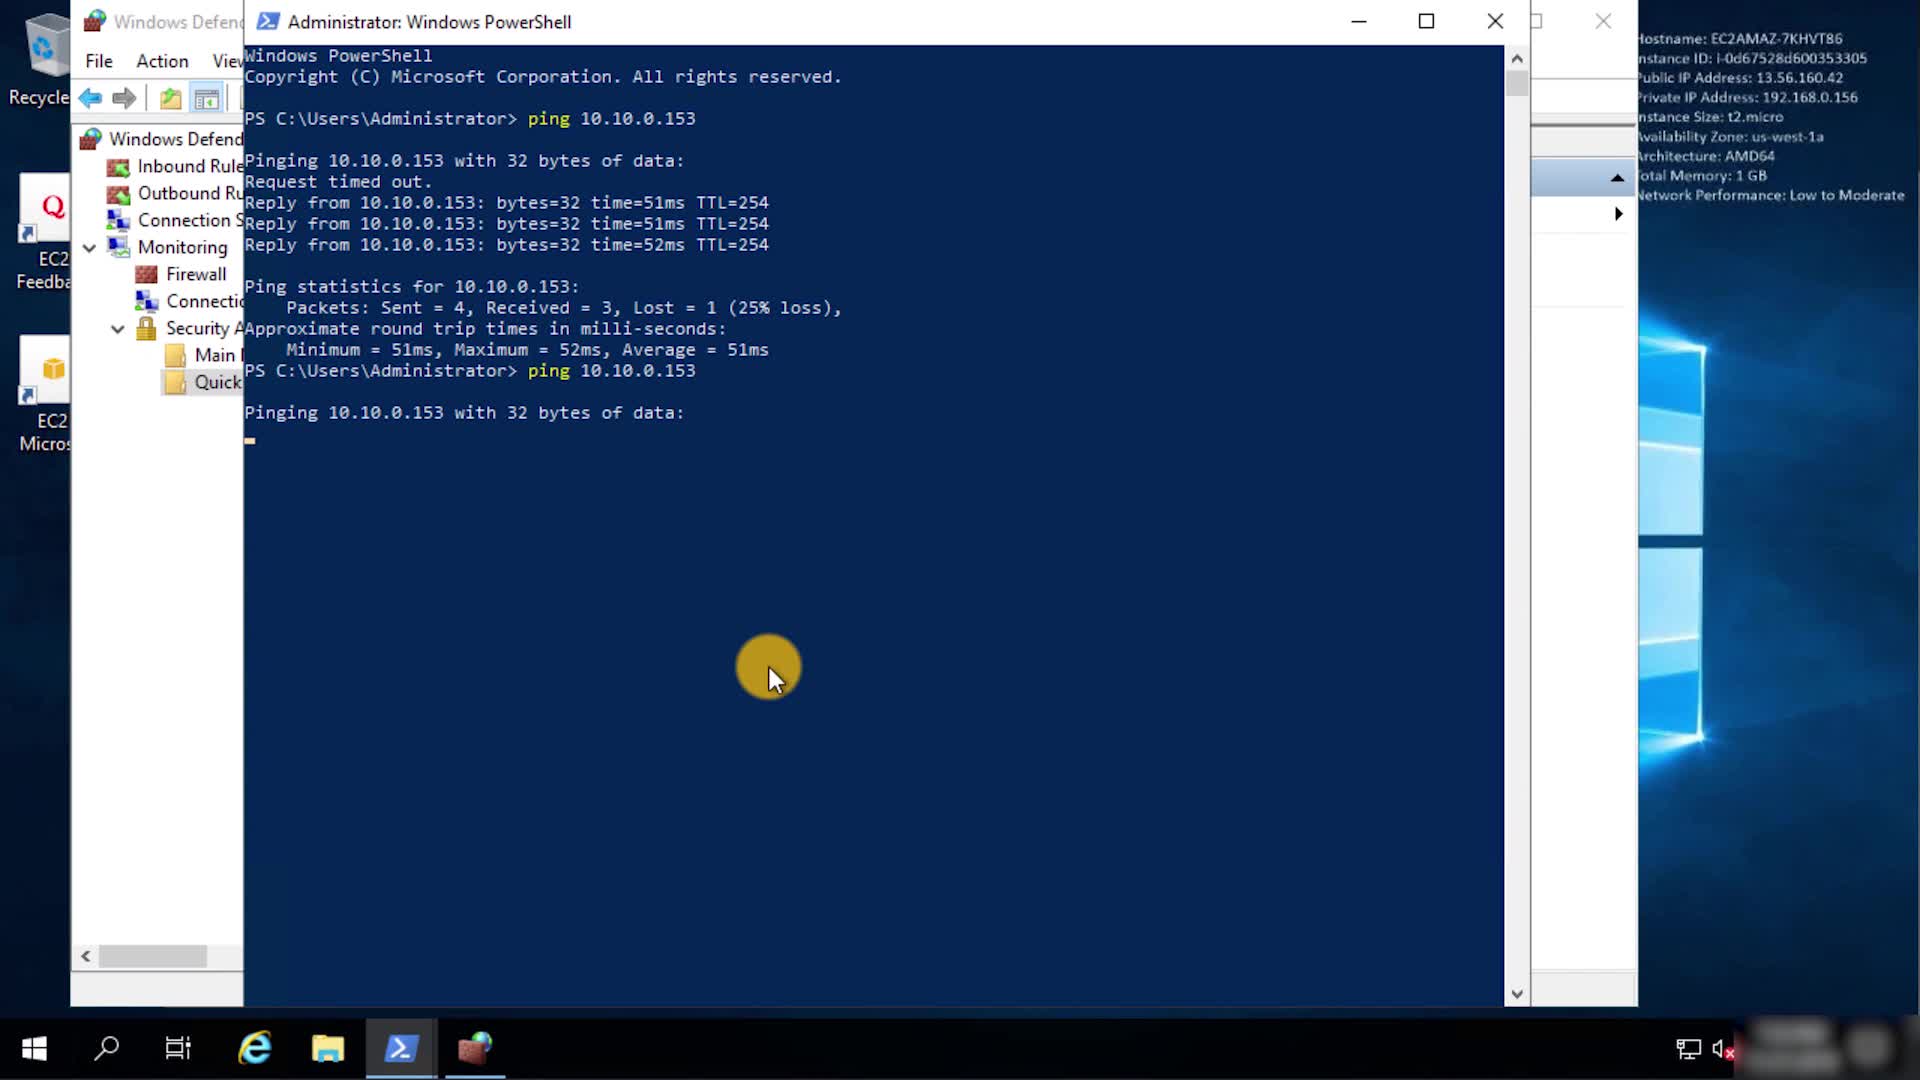Click the Back arrow toolbar icon
1920x1080 pixels.
90,98
